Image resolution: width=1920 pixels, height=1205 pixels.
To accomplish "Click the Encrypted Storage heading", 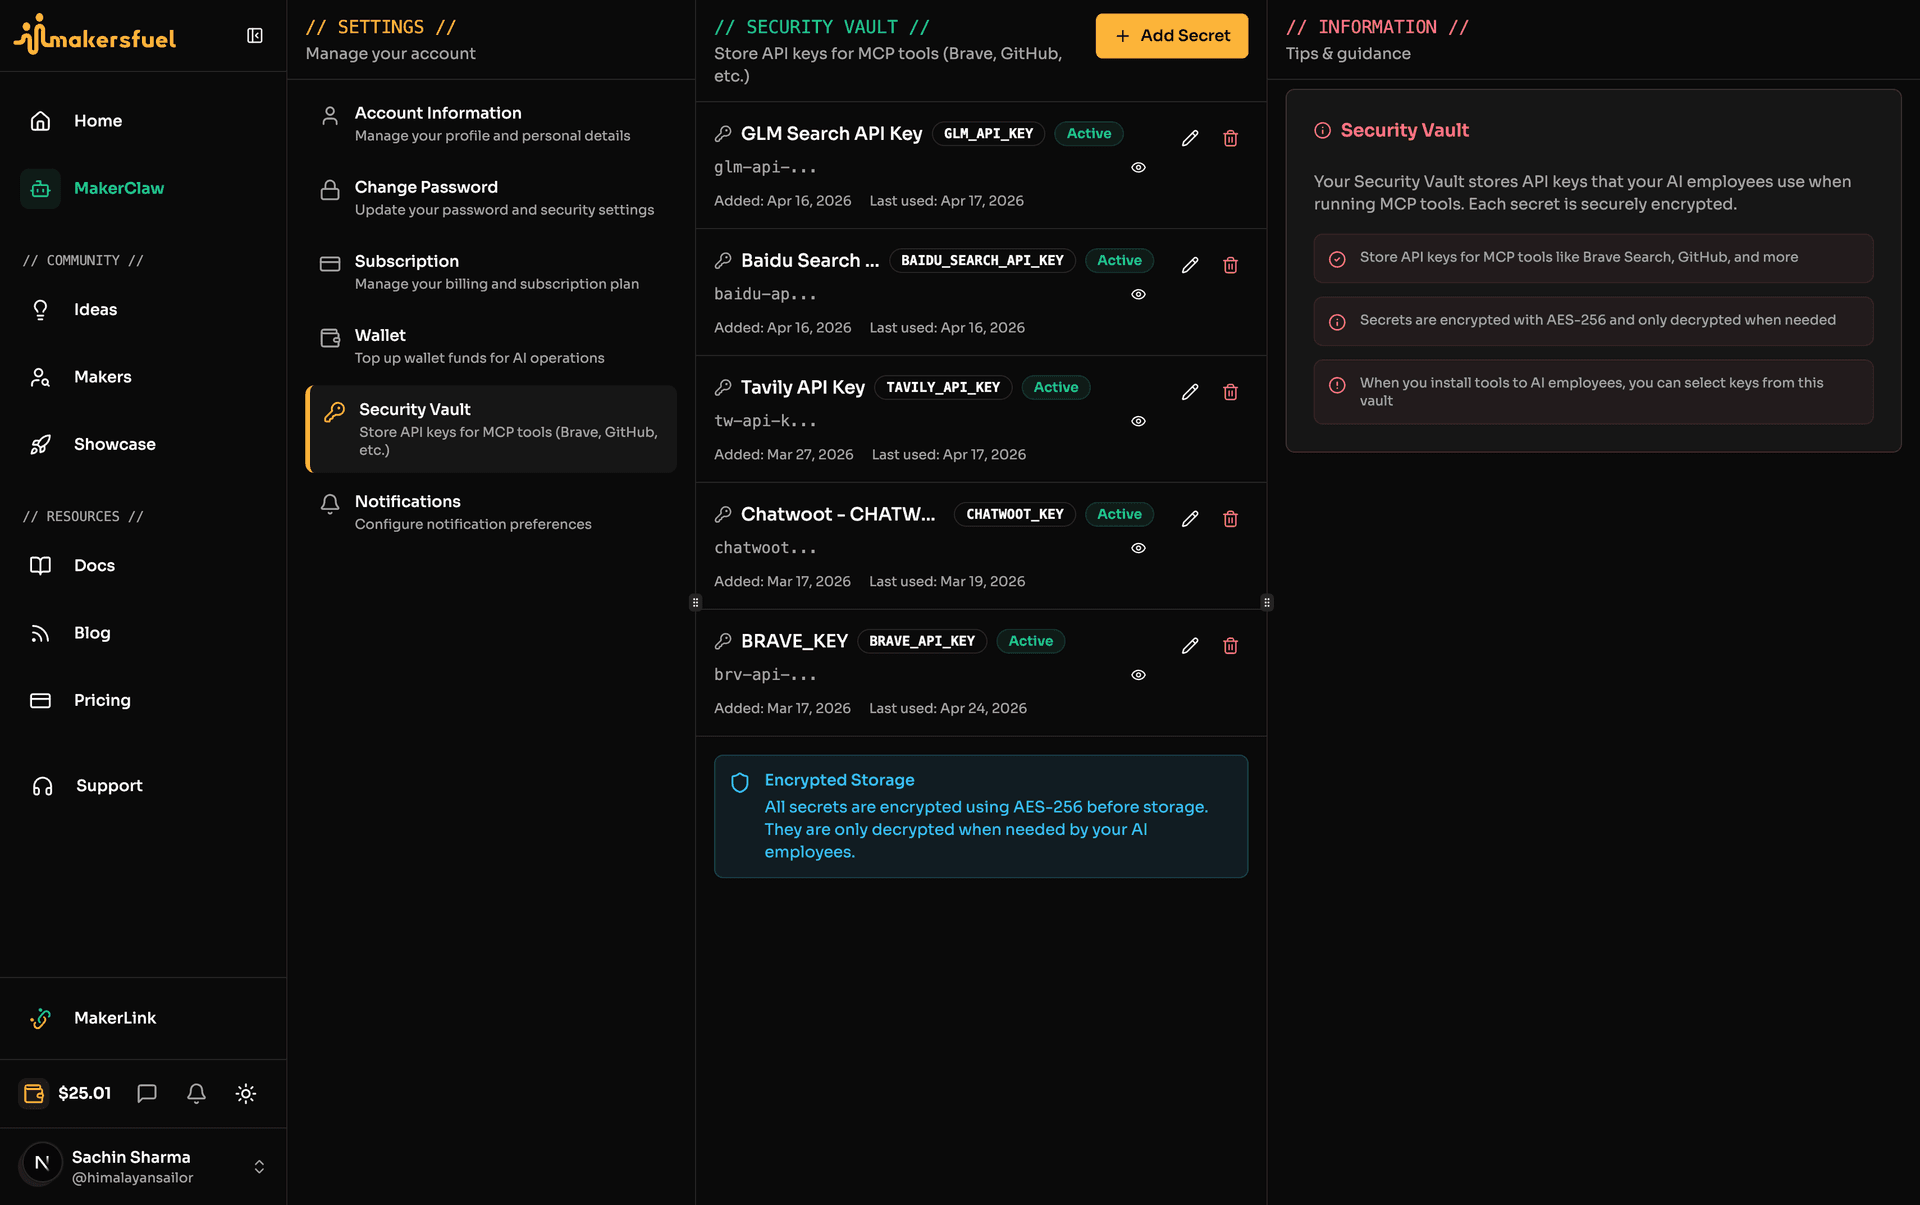I will point(840,780).
